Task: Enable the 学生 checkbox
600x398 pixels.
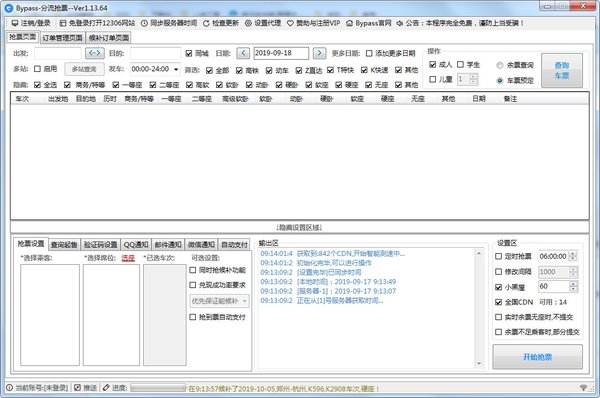Action: point(460,64)
